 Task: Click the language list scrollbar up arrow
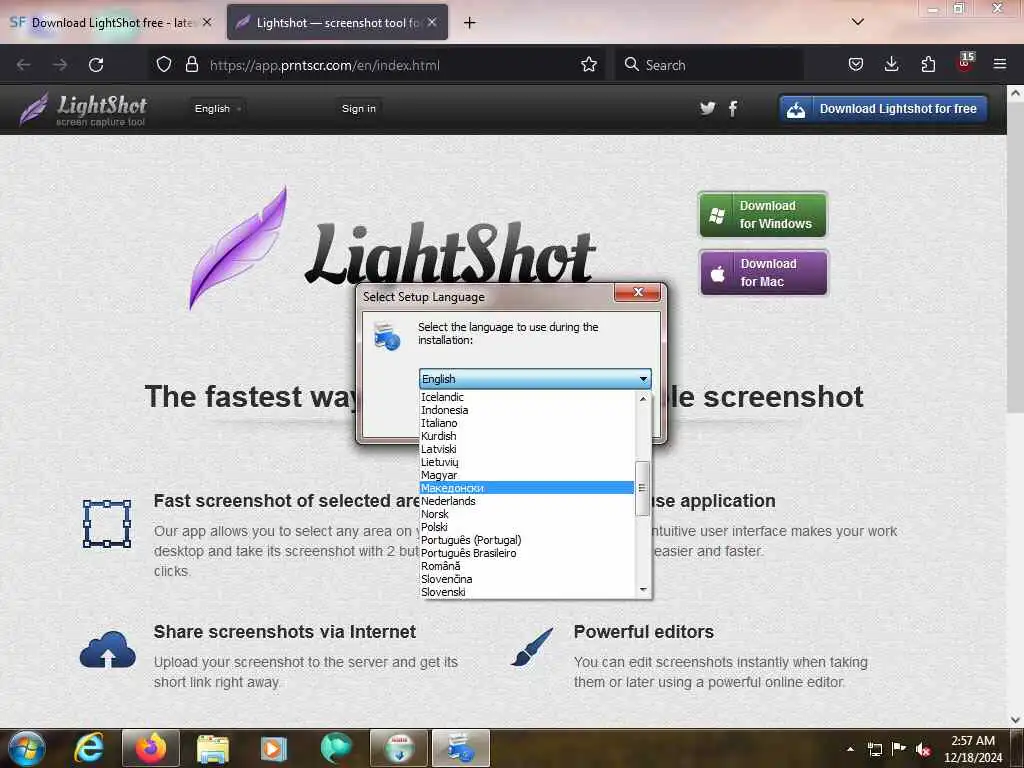643,398
